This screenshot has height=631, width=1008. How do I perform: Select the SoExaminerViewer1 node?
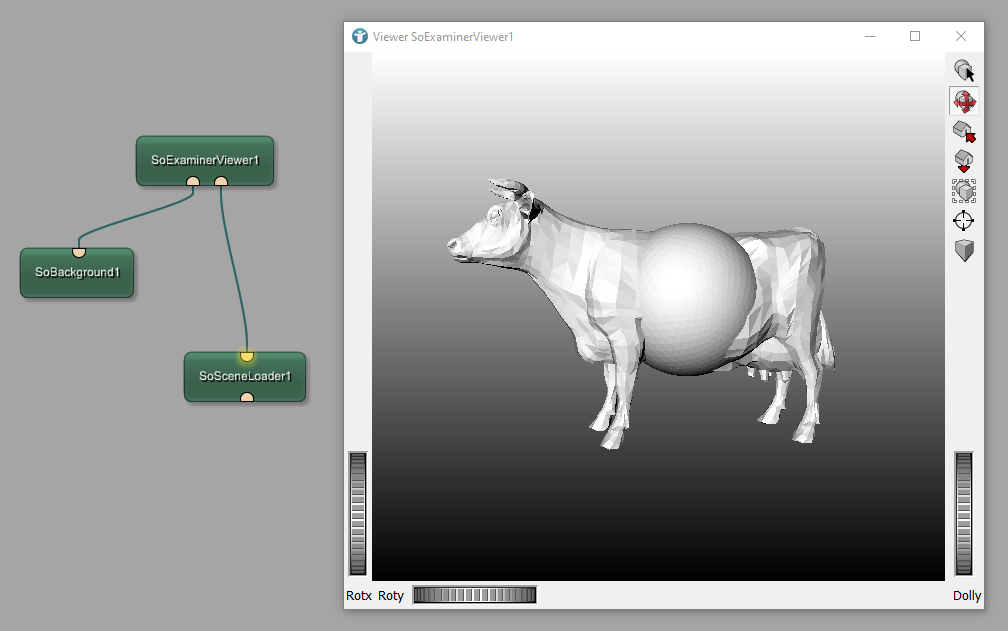point(205,159)
